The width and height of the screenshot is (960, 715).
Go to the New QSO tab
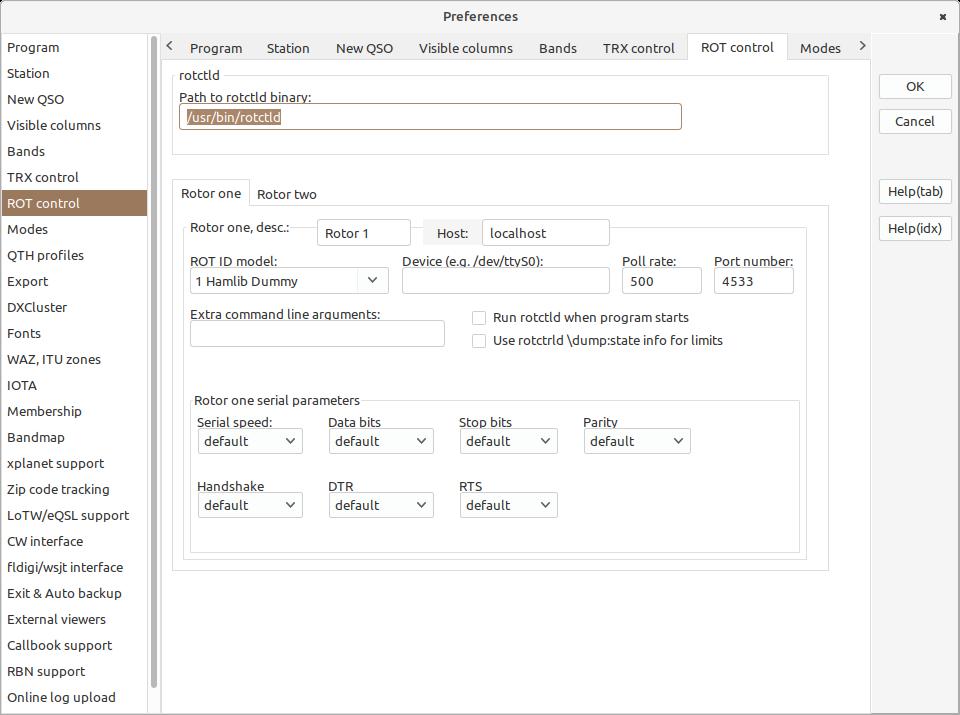coord(364,48)
